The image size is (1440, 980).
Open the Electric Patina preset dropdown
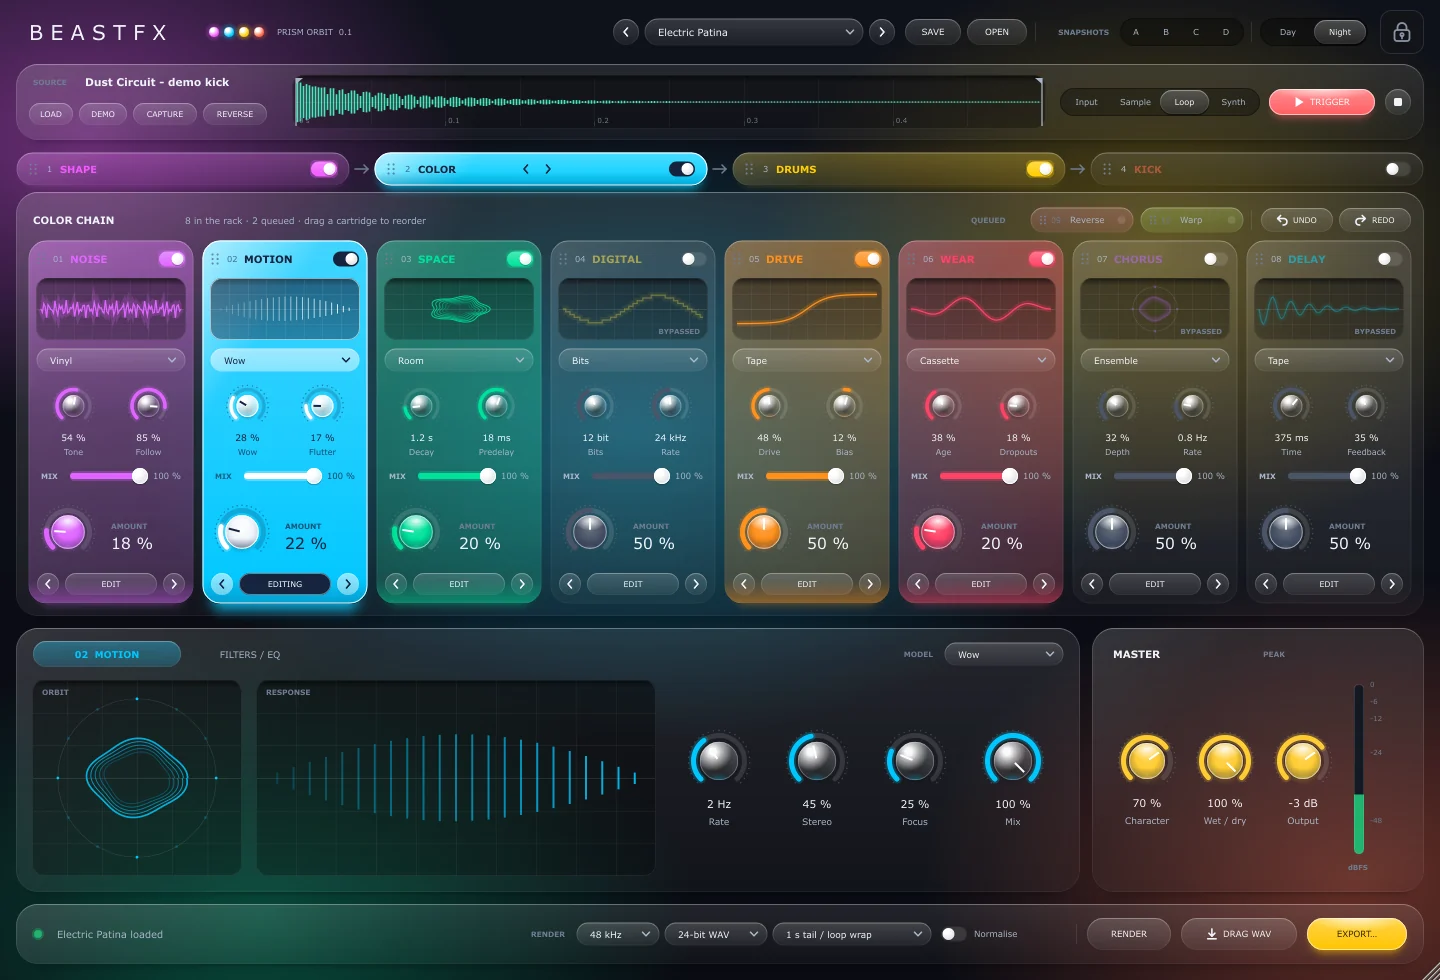[x=753, y=32]
